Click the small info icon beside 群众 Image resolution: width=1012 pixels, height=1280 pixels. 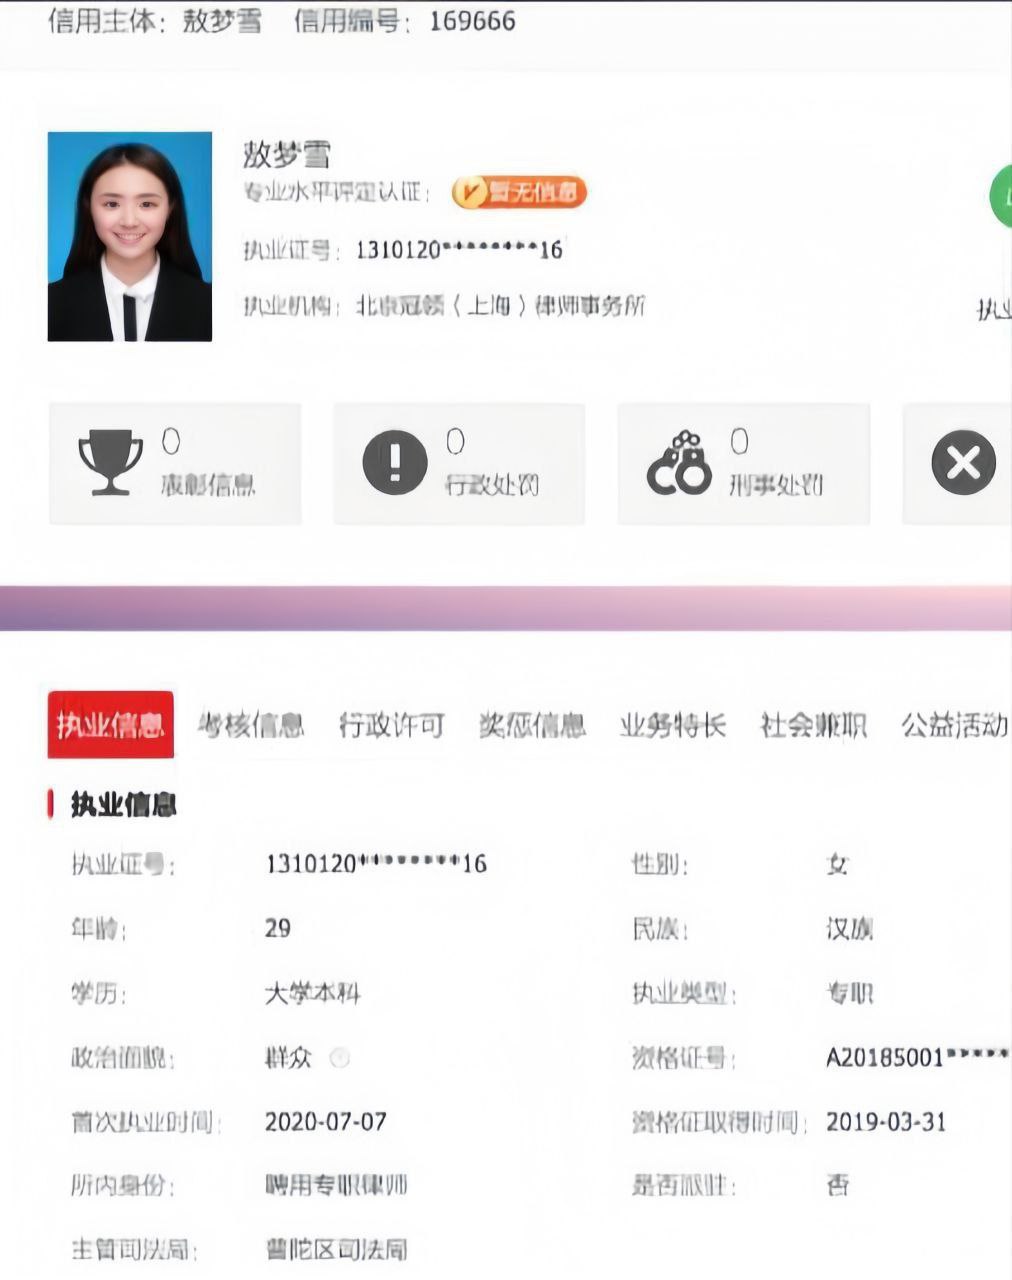(x=340, y=1058)
